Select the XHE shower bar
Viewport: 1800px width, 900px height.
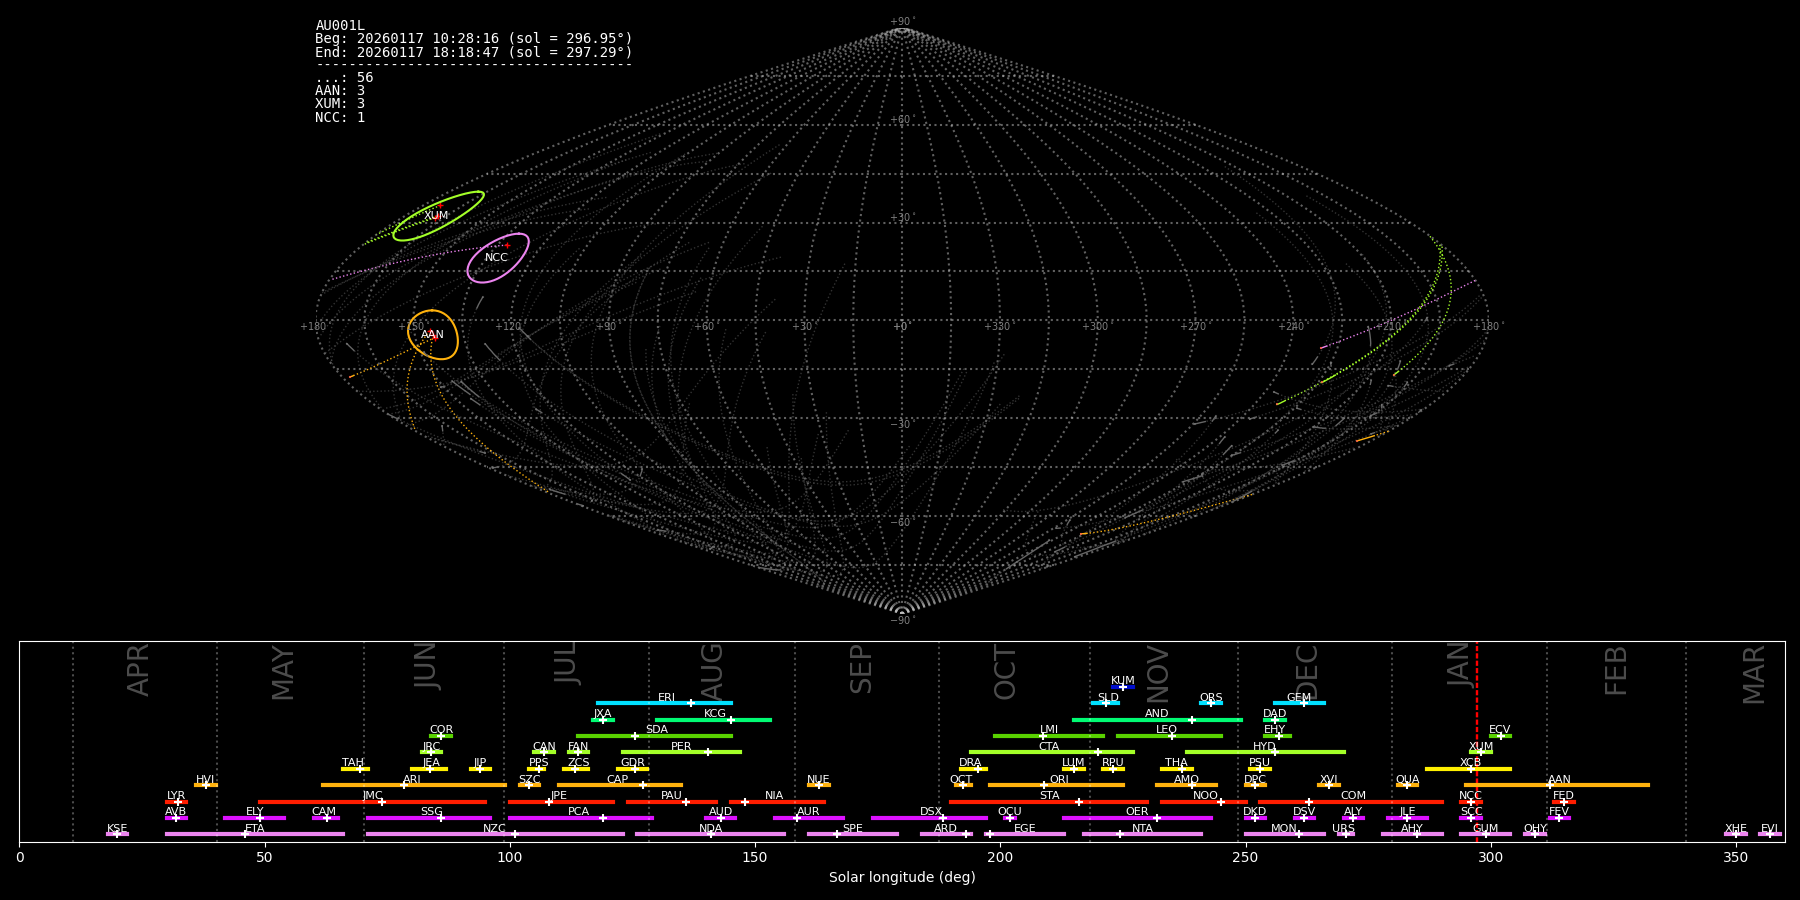pyautogui.click(x=1736, y=834)
